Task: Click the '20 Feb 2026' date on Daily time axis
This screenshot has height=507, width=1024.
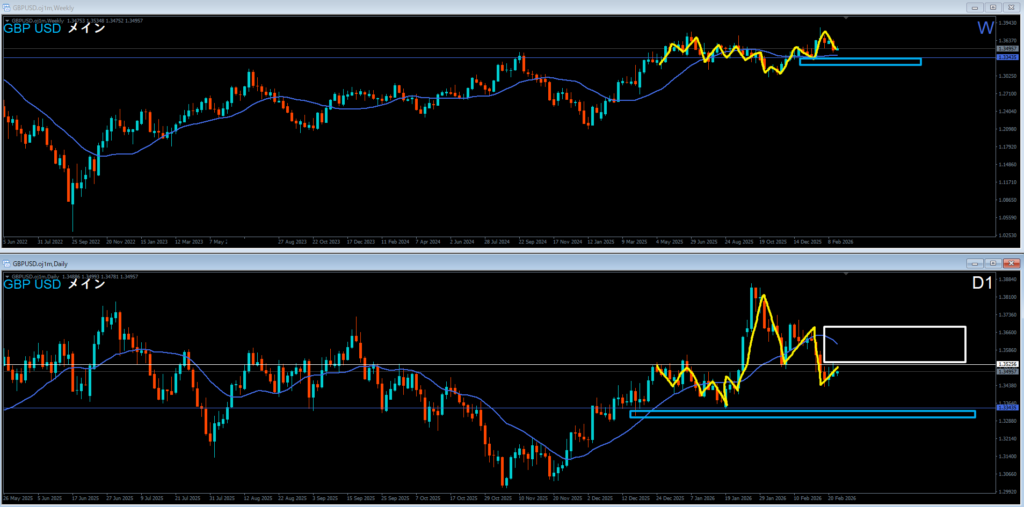Action: pos(842,498)
